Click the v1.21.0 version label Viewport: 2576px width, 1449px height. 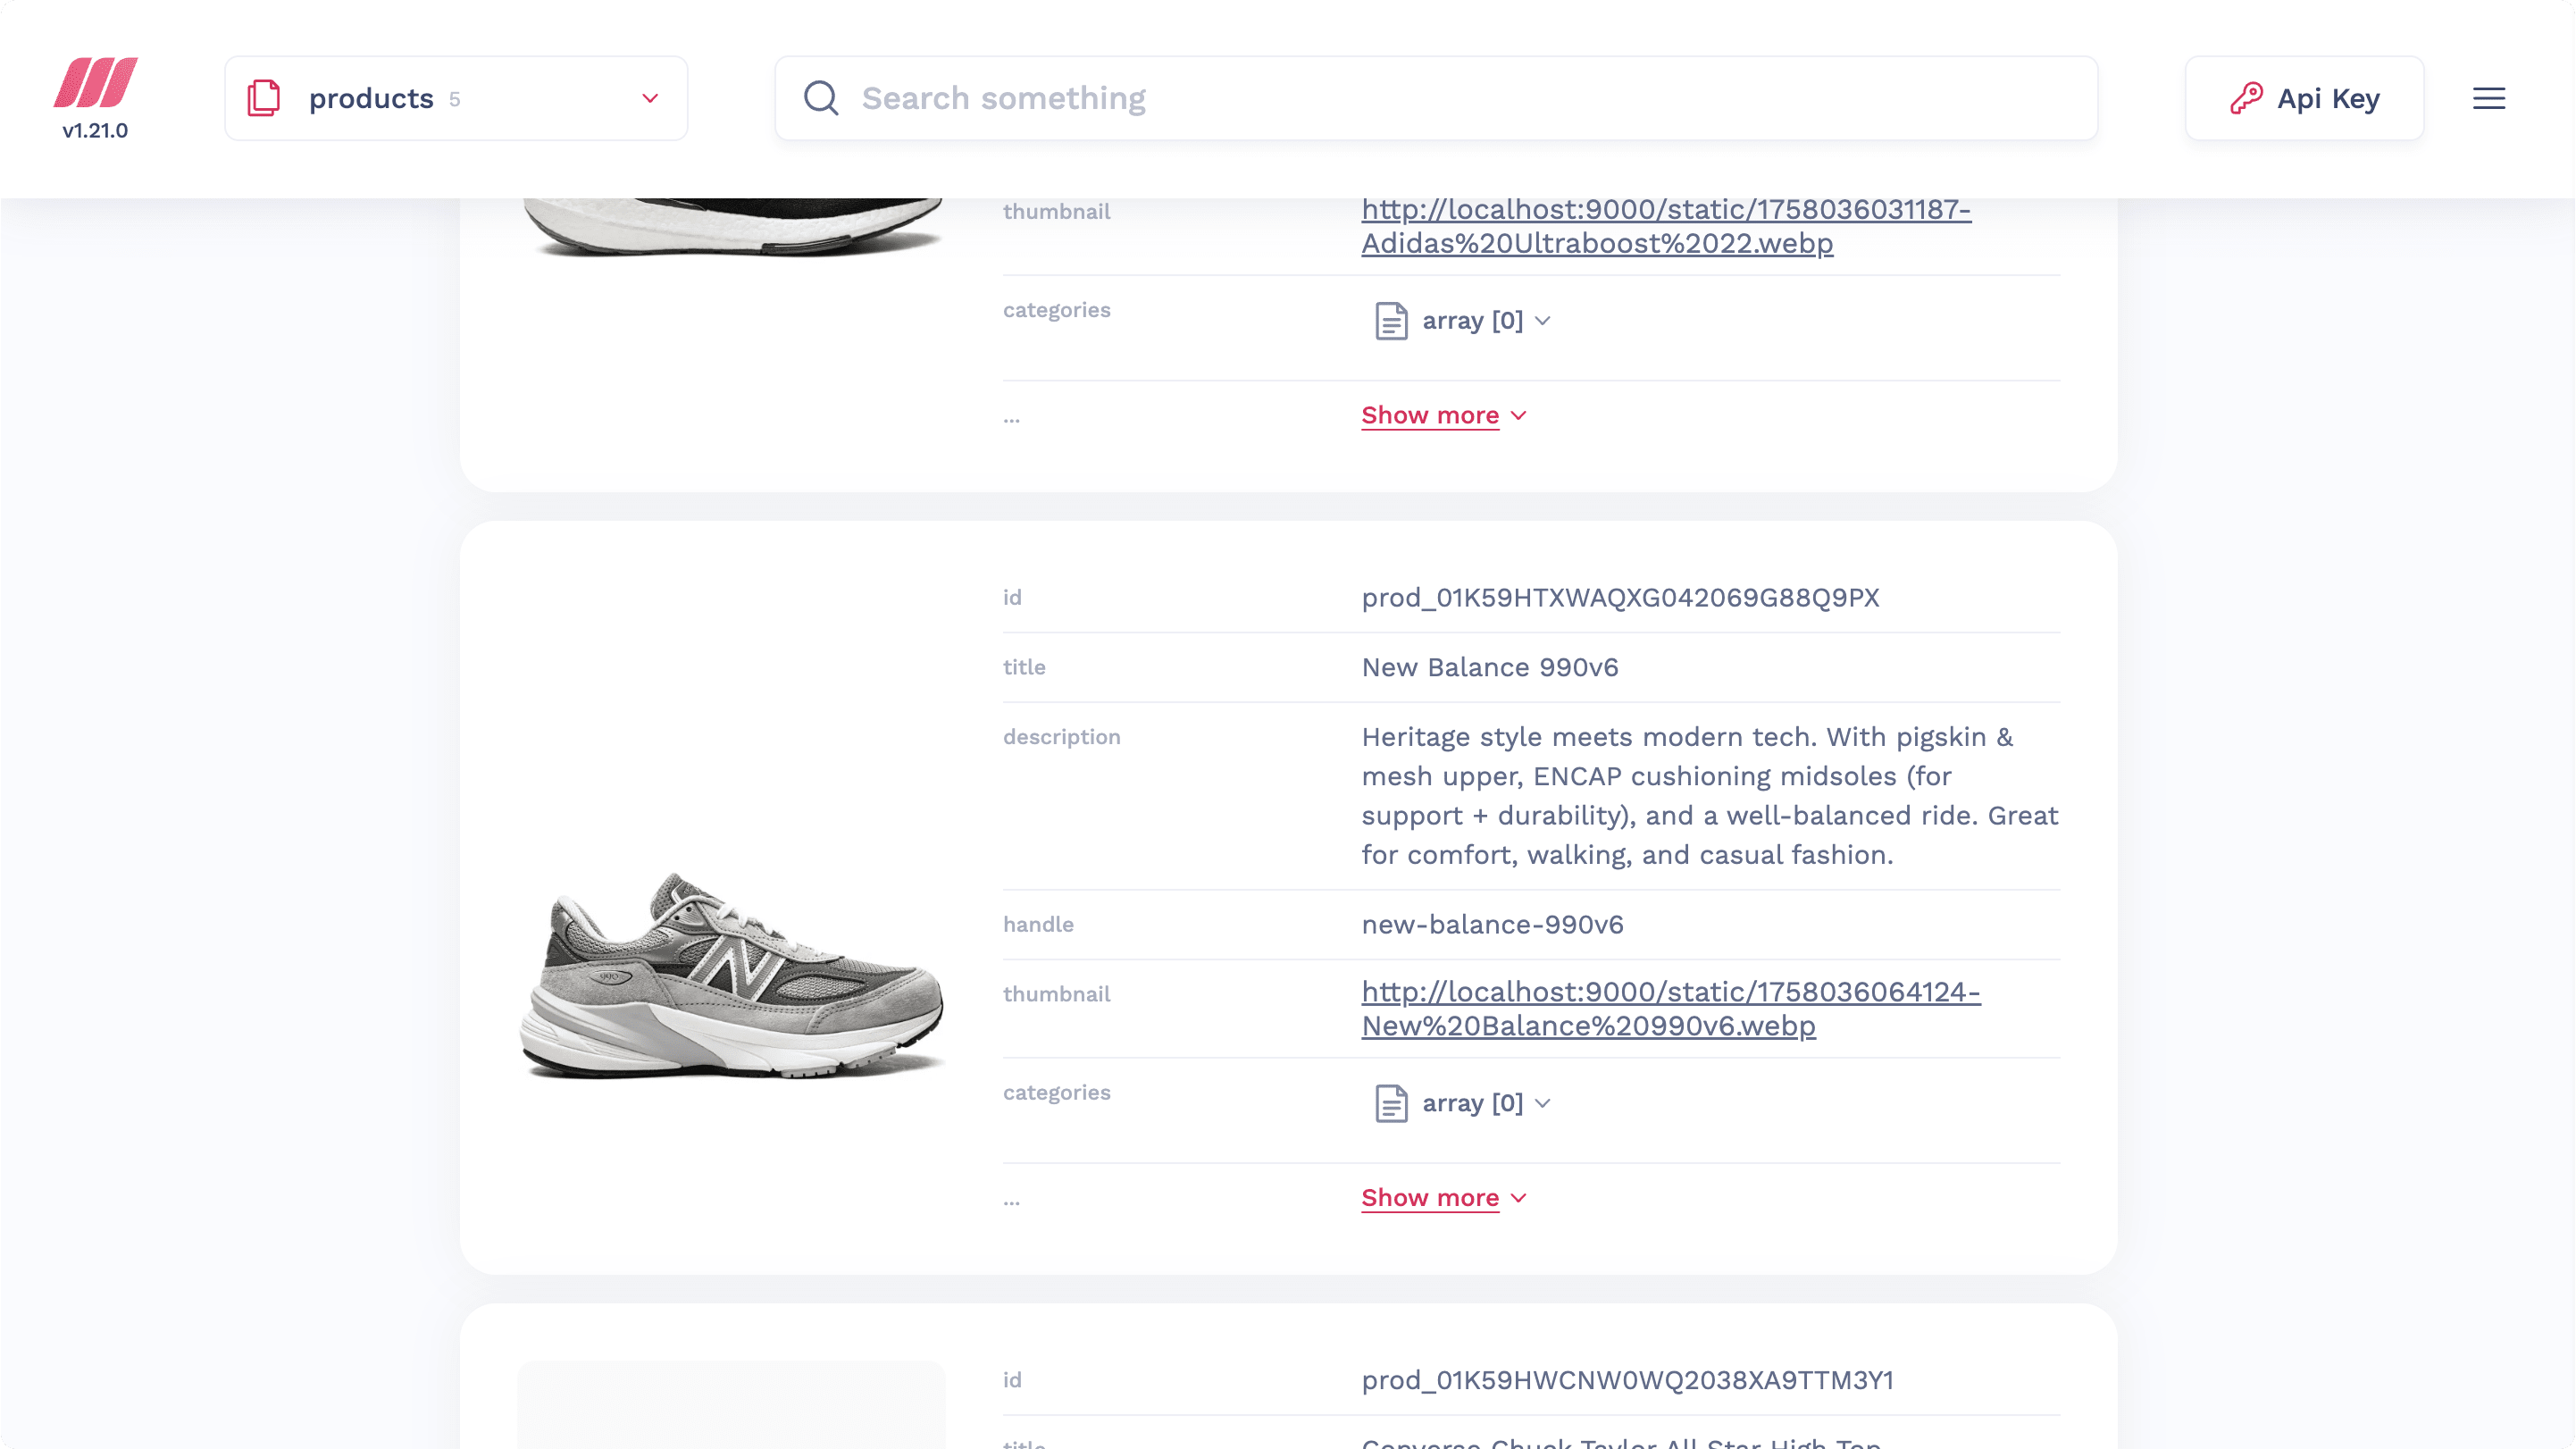coord(95,131)
